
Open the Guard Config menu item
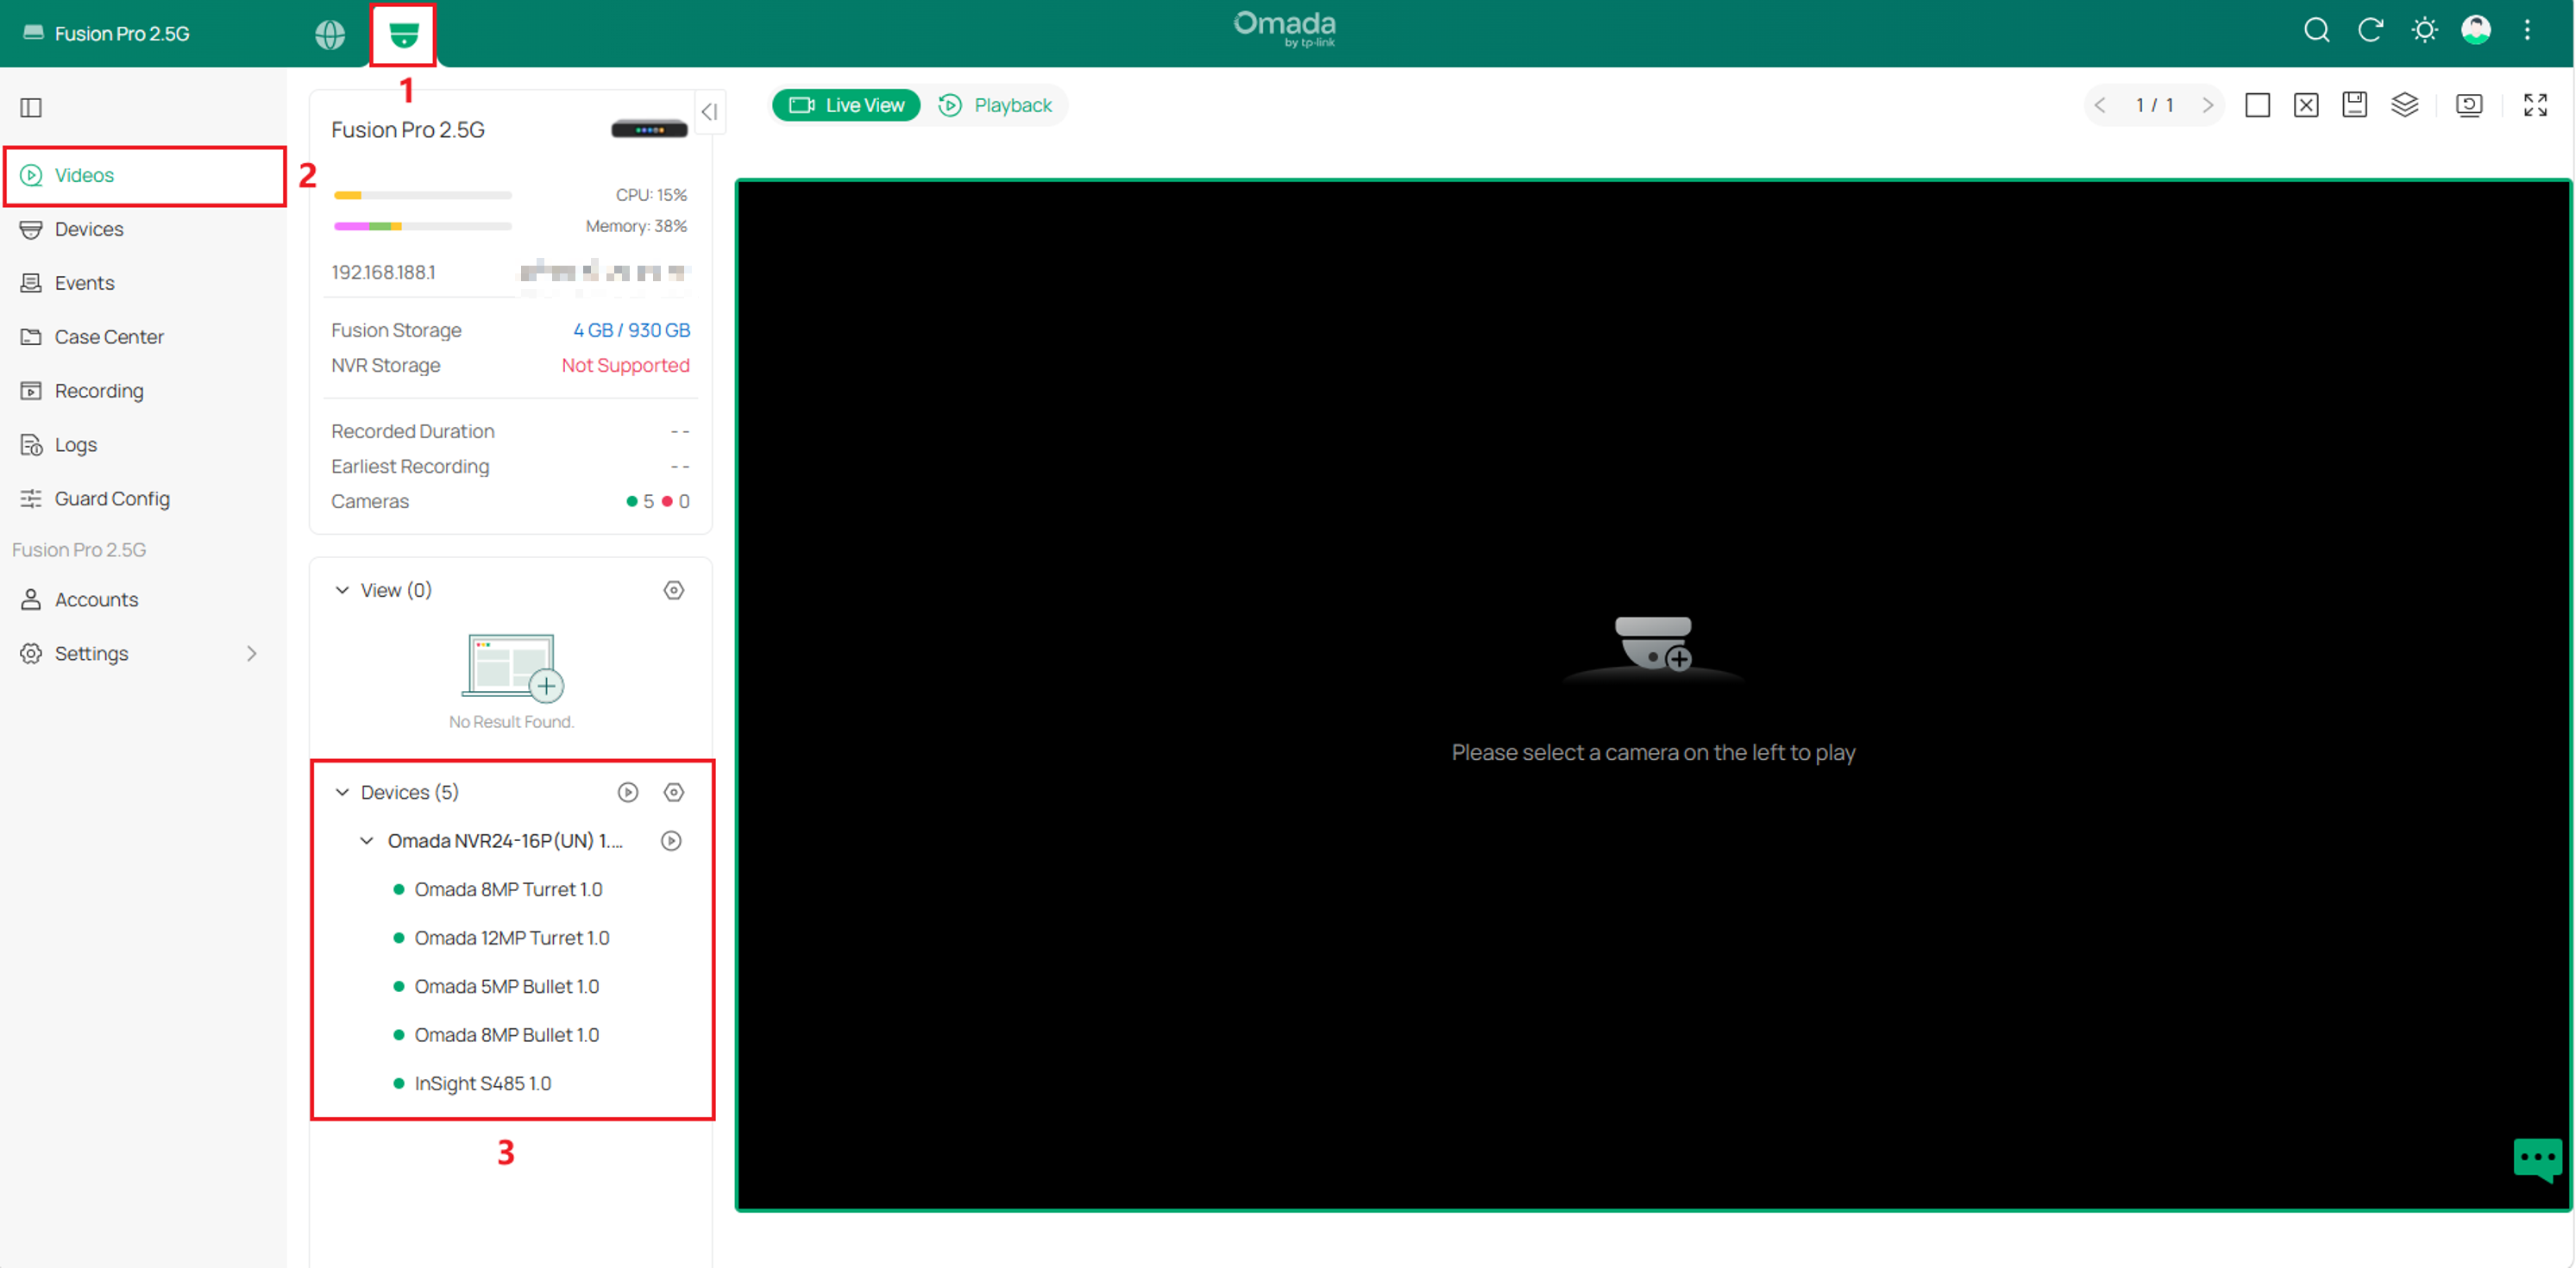pyautogui.click(x=145, y=499)
